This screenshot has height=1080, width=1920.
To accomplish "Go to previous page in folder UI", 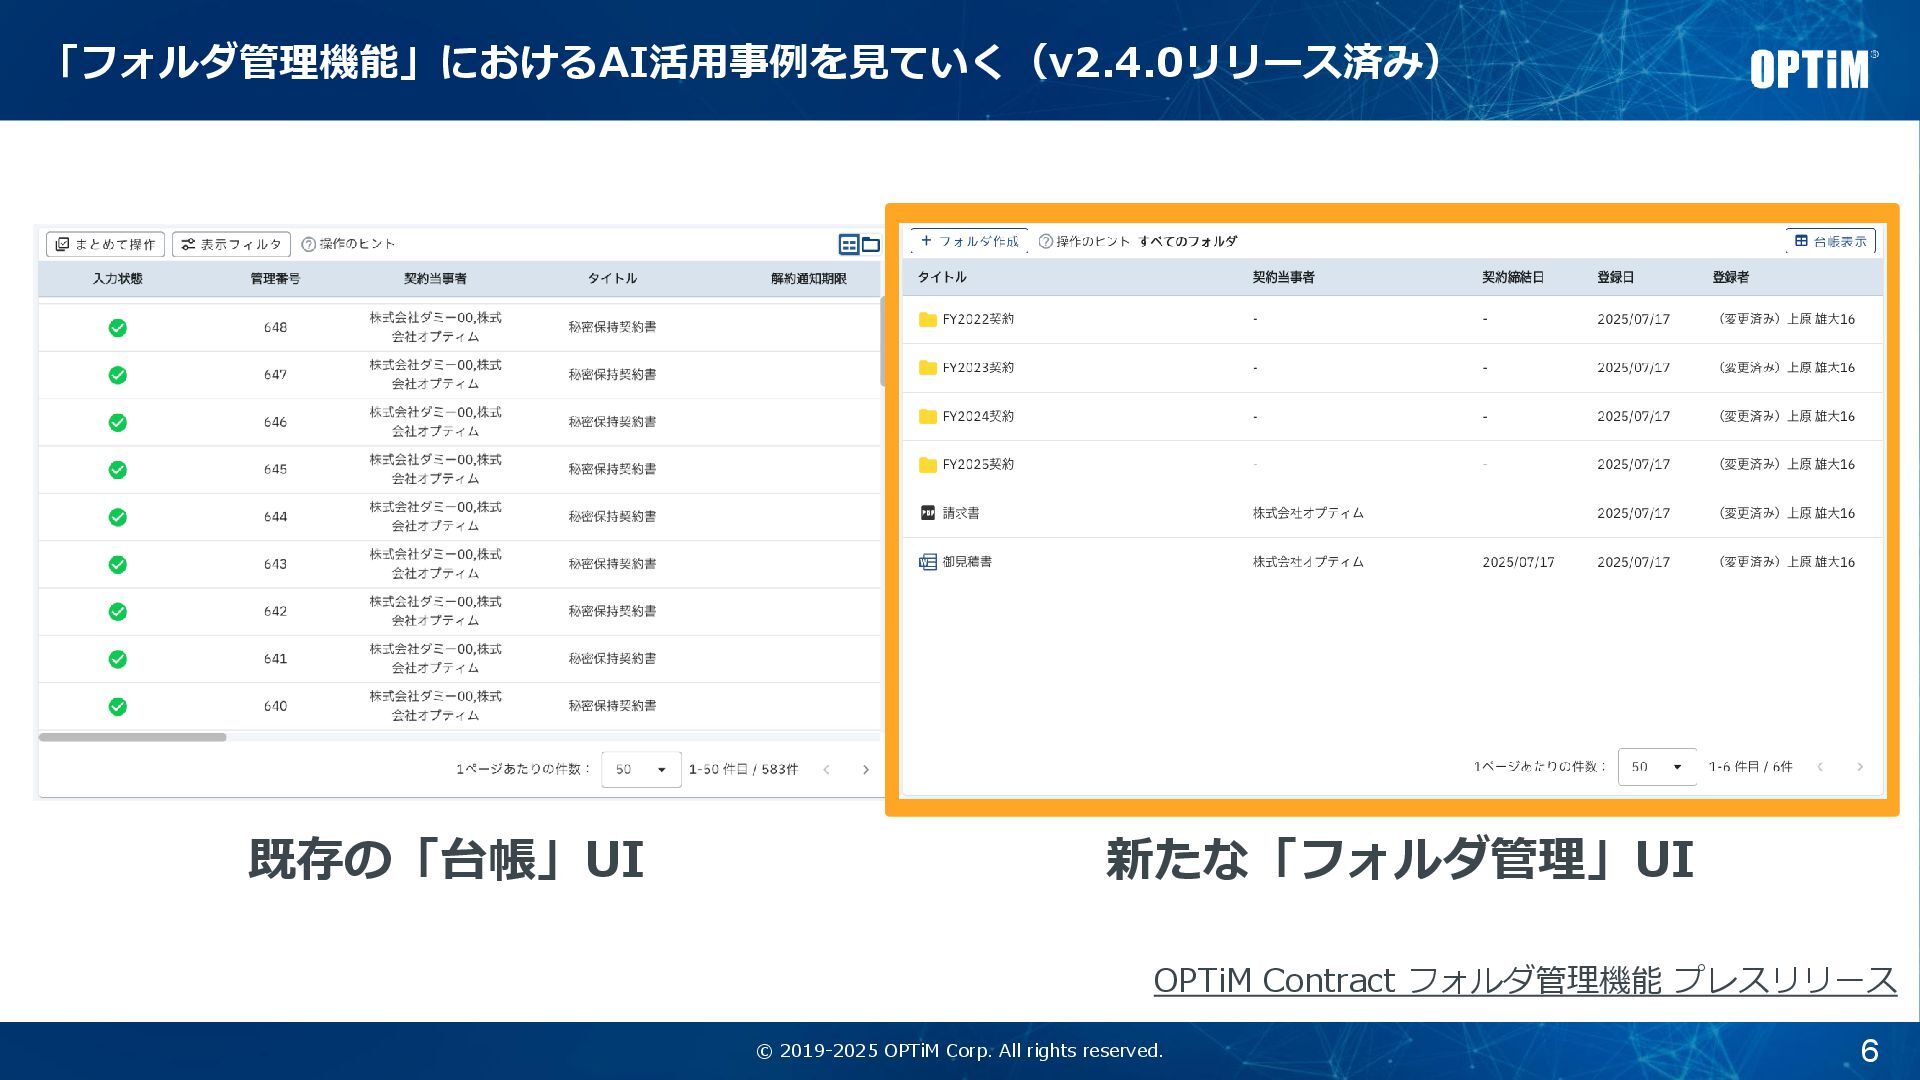I will (1820, 767).
